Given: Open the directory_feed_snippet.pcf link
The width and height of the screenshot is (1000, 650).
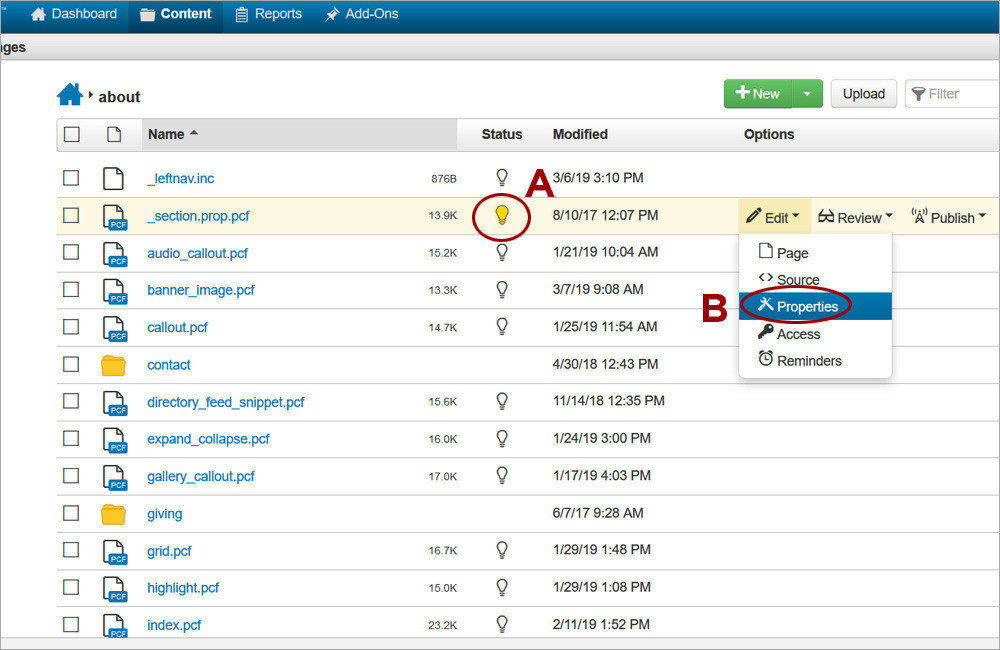Looking at the screenshot, I should click(226, 403).
